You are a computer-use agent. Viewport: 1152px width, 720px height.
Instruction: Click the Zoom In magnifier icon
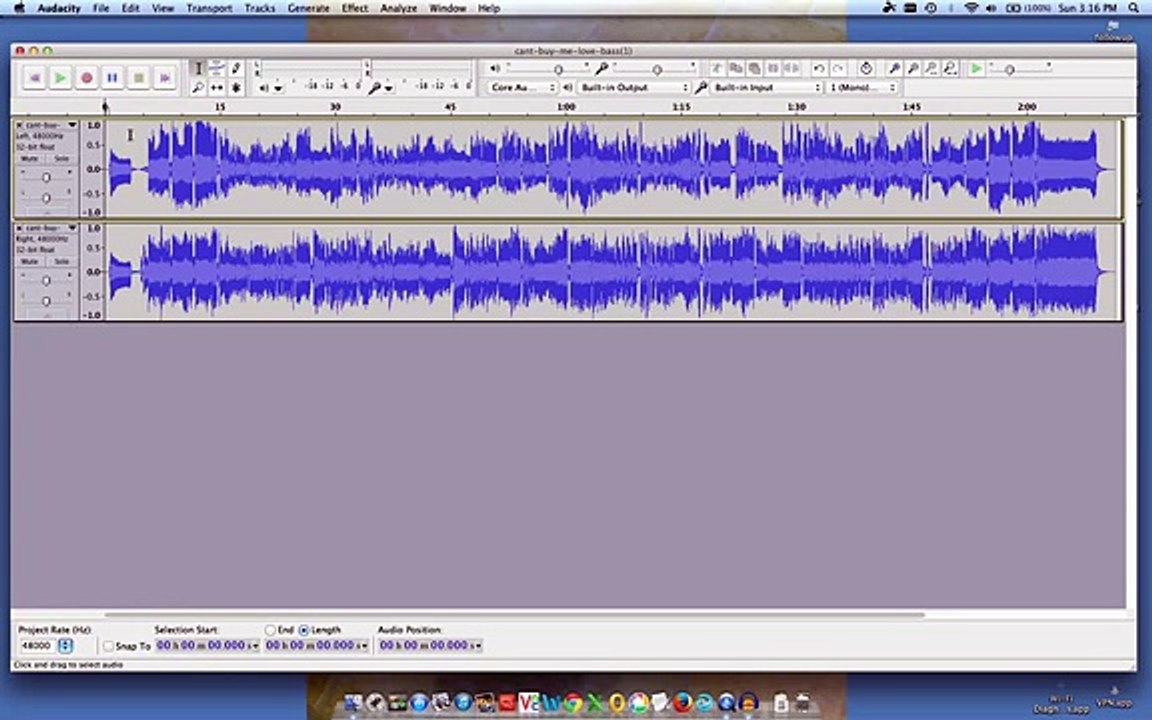point(894,68)
